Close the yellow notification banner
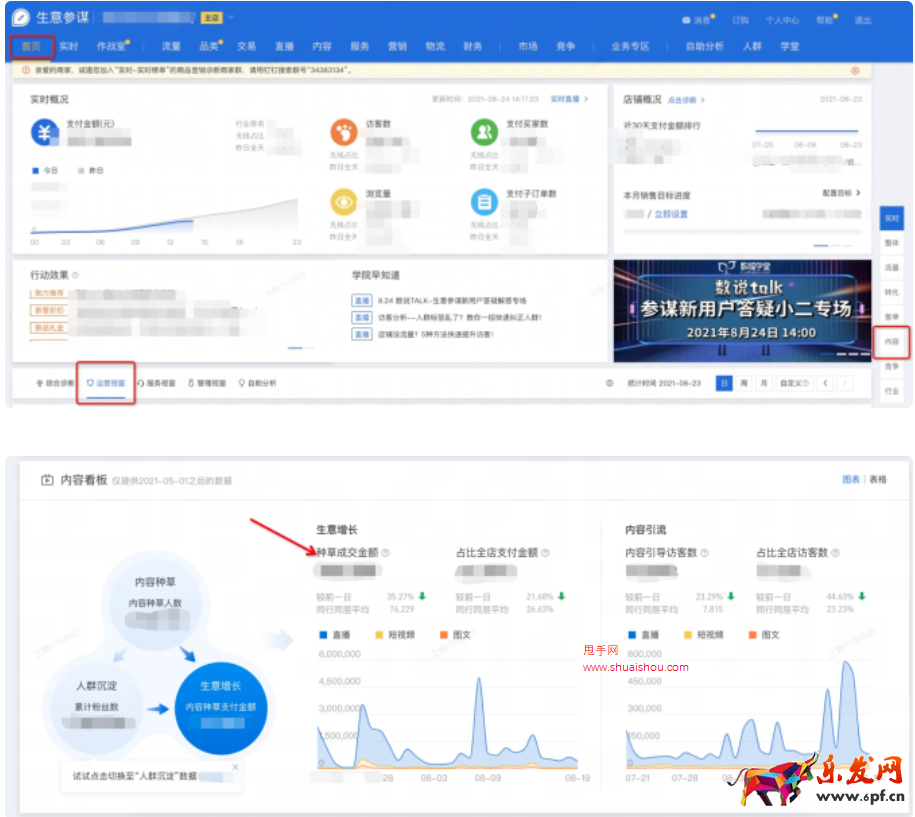 [855, 71]
